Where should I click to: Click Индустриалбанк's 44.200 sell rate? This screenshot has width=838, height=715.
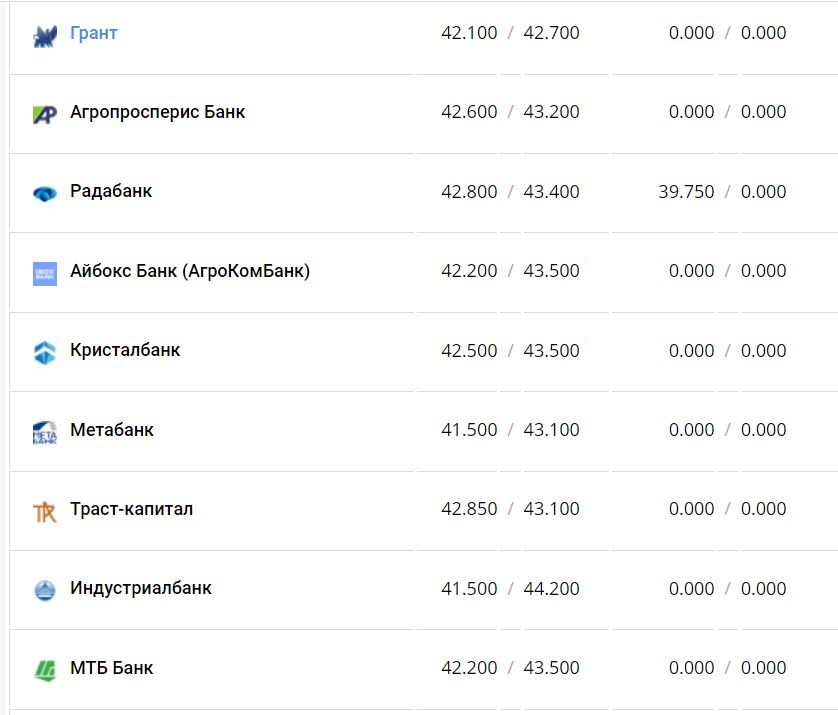(x=551, y=589)
